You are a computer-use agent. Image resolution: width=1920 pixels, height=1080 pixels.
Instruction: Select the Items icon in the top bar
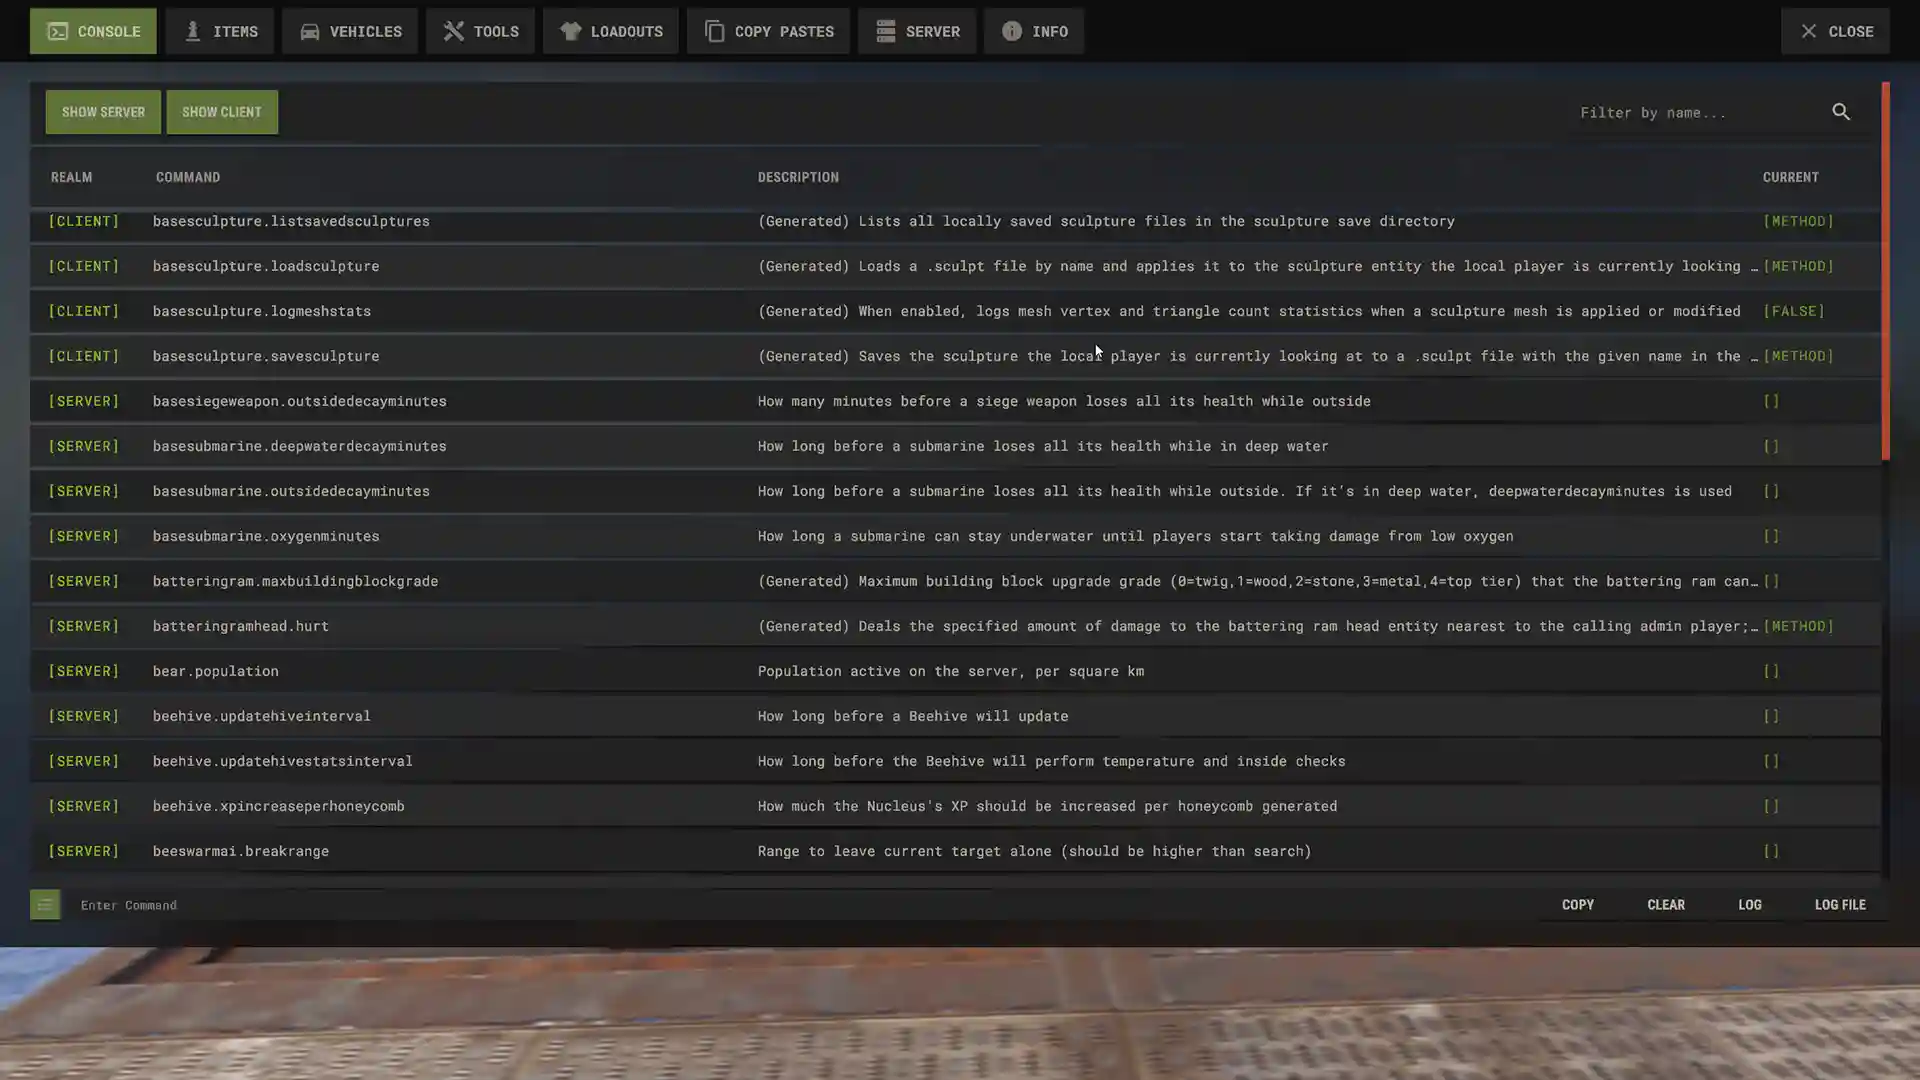(191, 31)
